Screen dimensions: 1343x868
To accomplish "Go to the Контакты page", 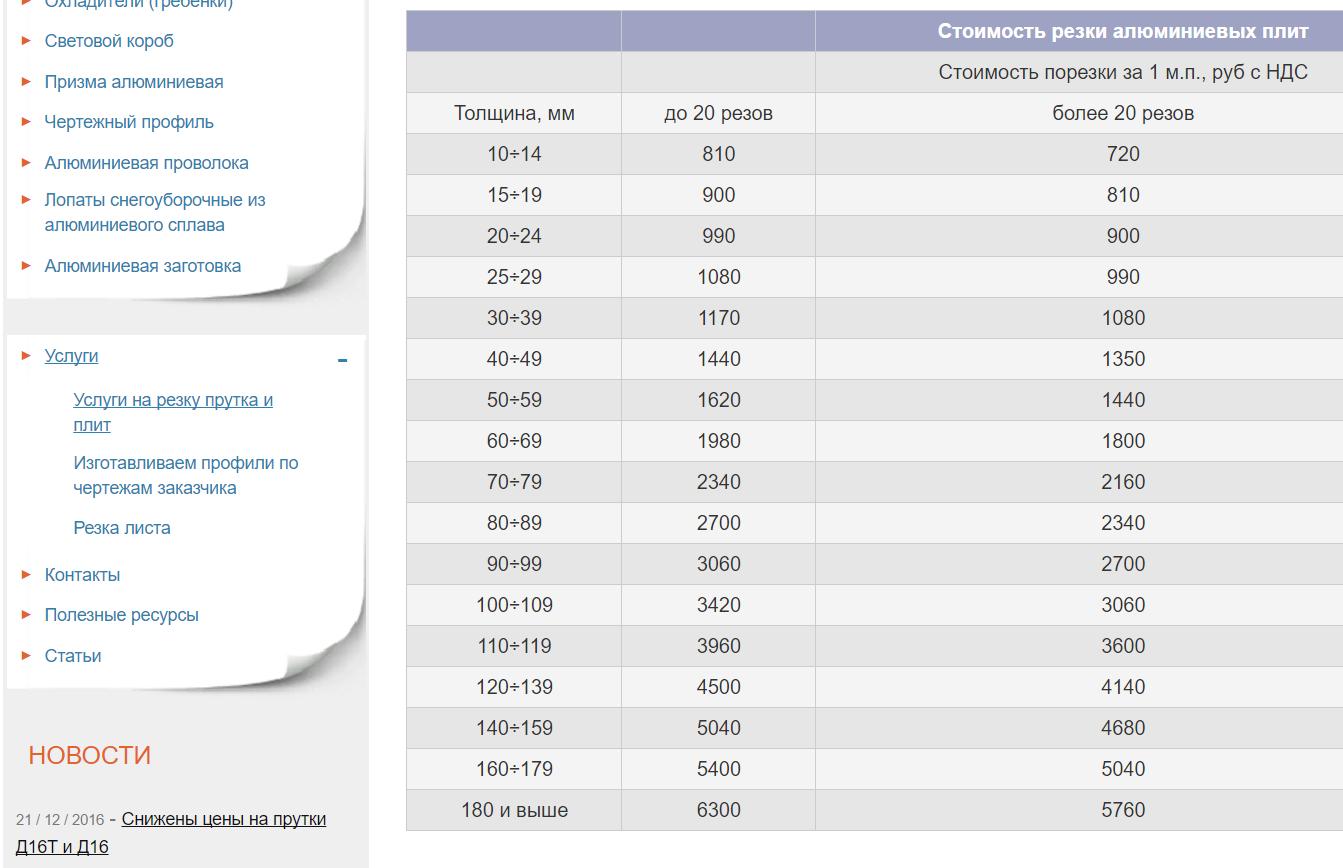I will coord(82,575).
